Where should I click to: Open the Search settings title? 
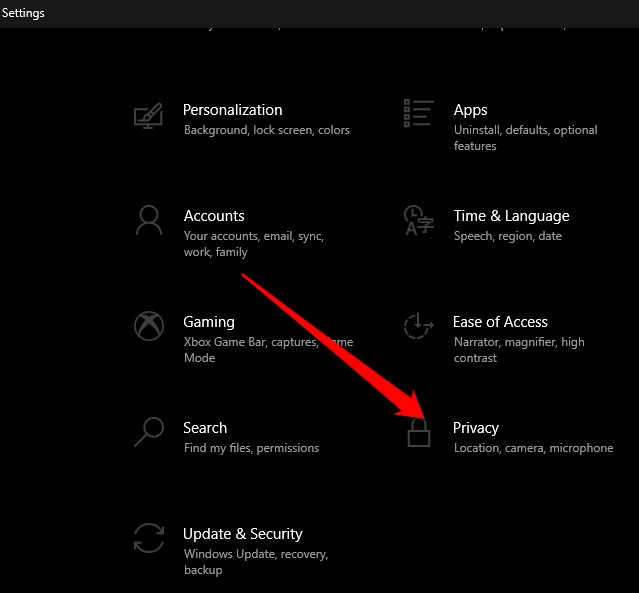click(x=205, y=428)
